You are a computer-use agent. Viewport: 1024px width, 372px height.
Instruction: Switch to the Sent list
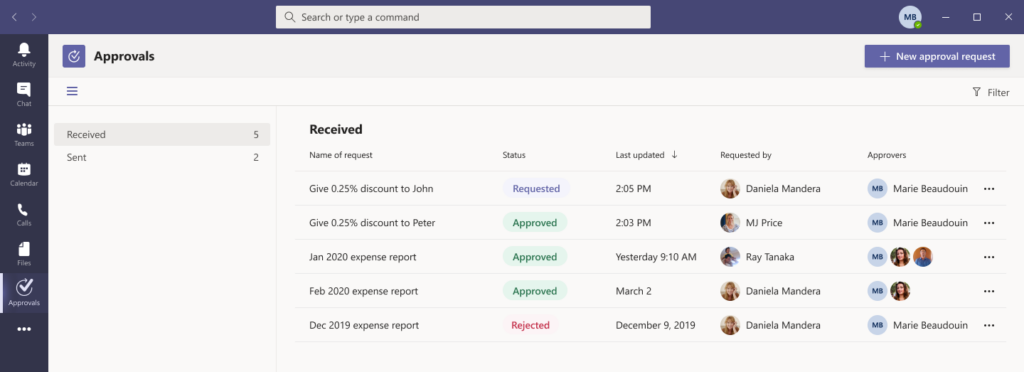click(x=162, y=157)
